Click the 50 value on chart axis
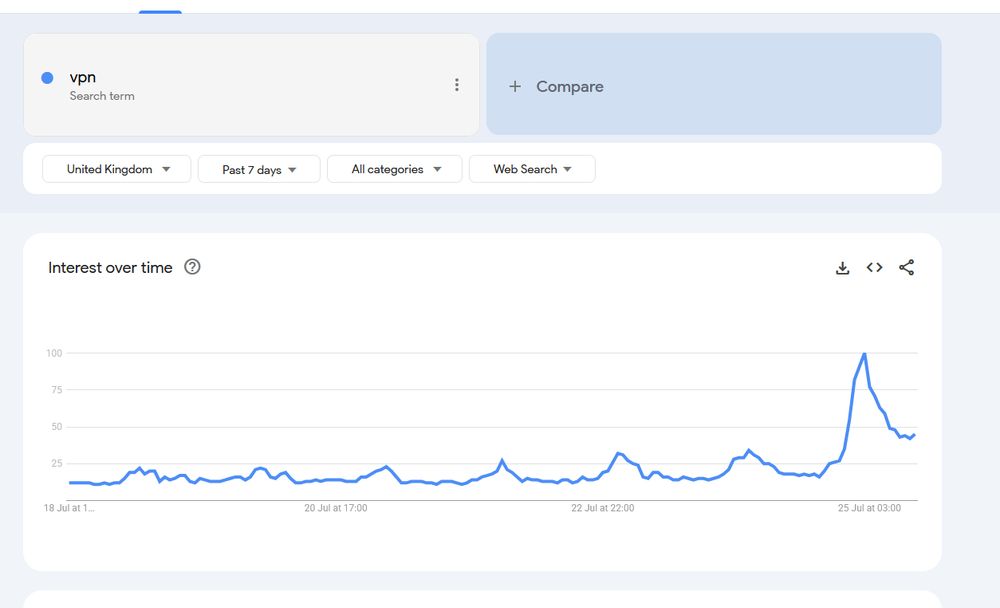This screenshot has height=608, width=1000. [x=57, y=427]
